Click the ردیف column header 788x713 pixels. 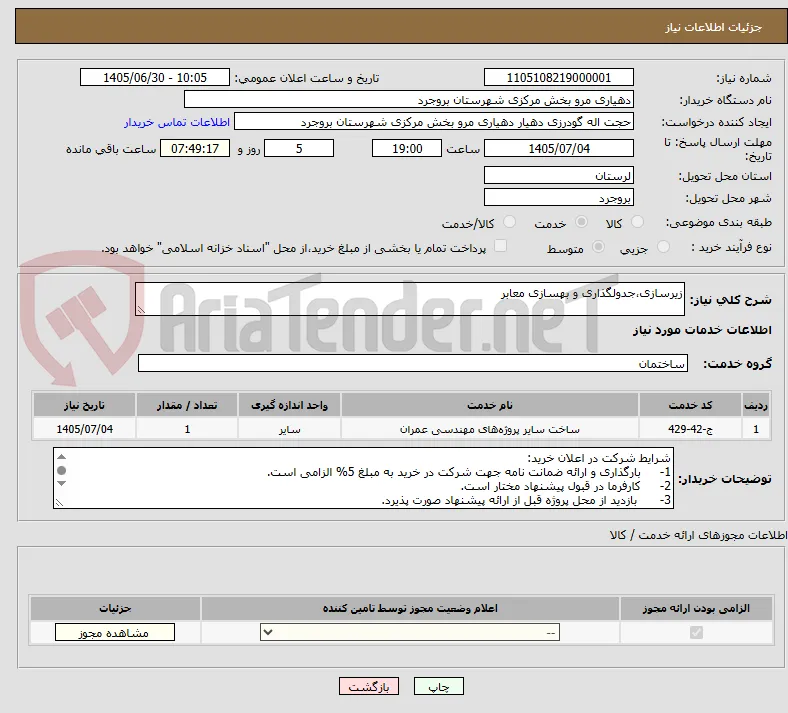click(x=756, y=405)
